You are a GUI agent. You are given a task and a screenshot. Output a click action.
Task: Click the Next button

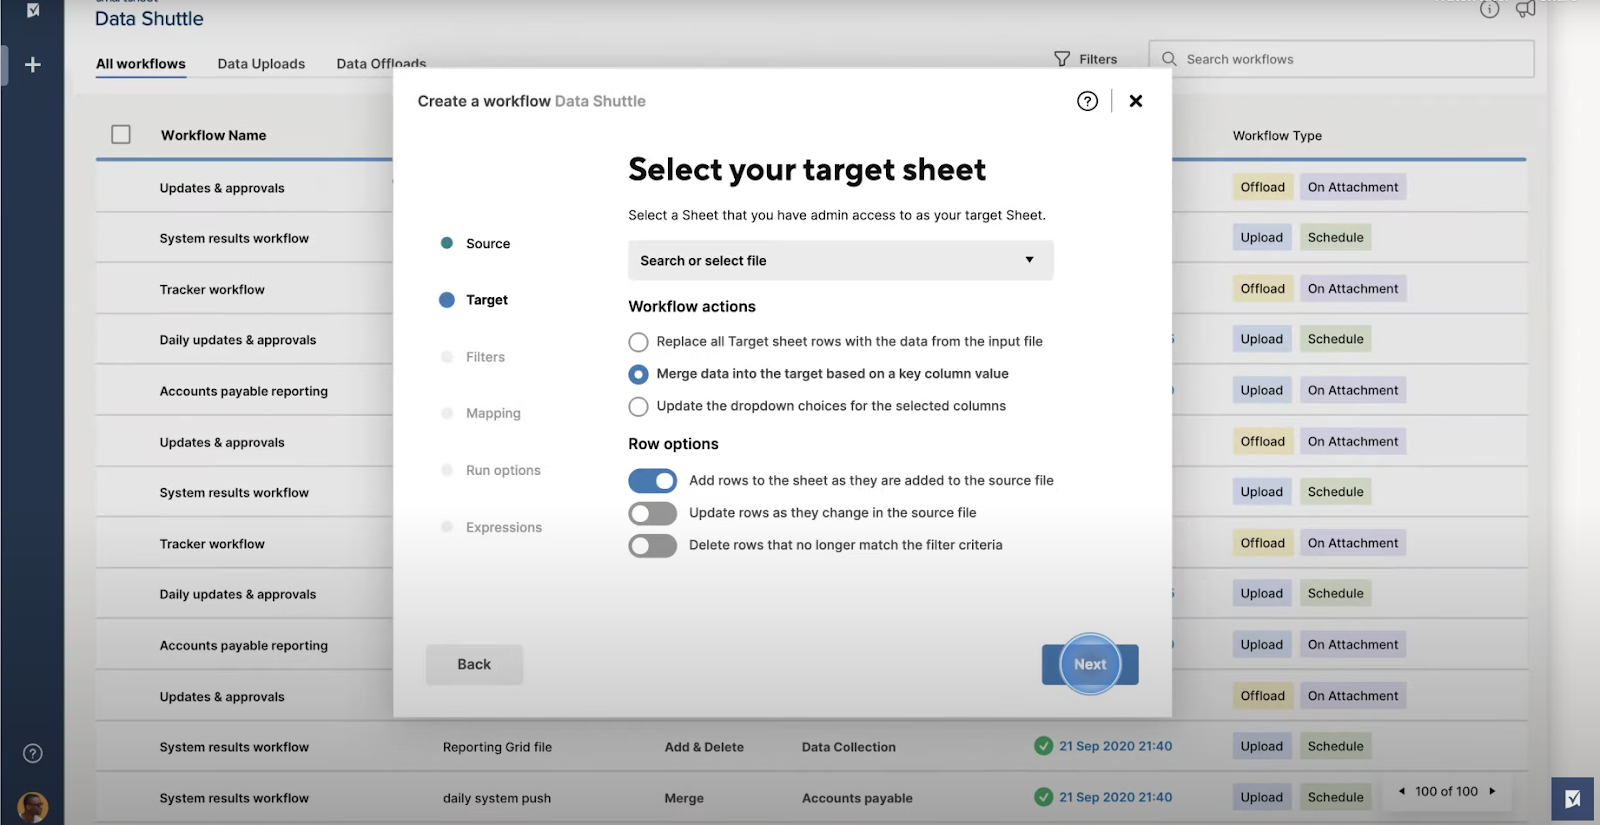[x=1090, y=664]
